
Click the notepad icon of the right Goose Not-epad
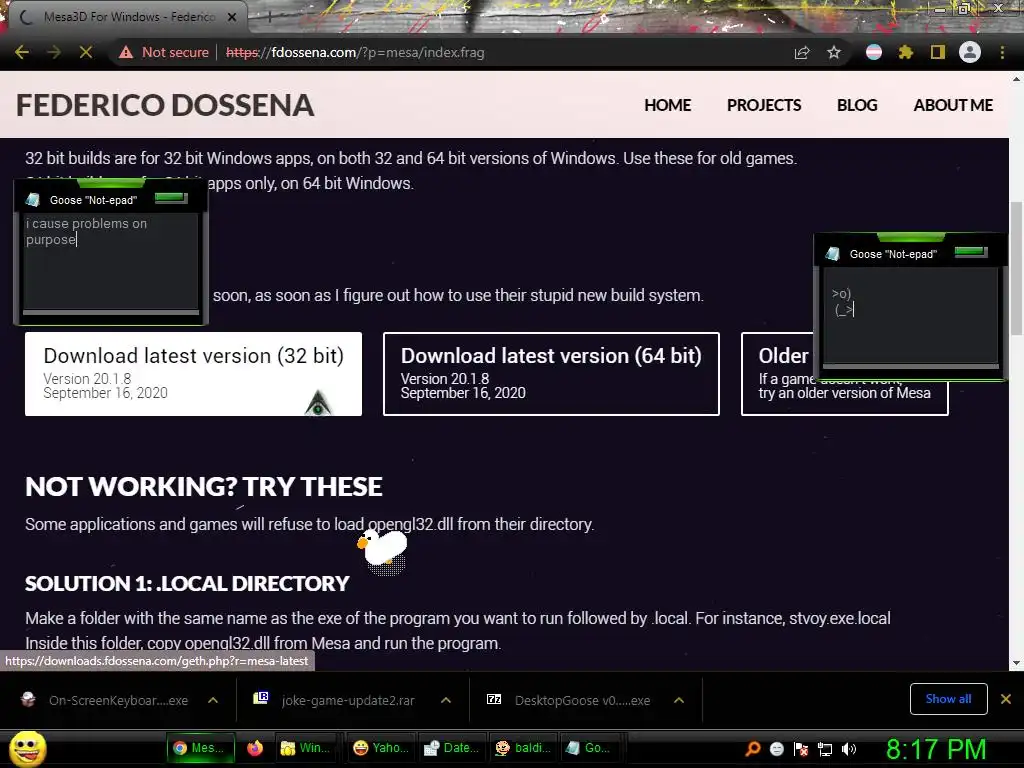[x=833, y=254]
